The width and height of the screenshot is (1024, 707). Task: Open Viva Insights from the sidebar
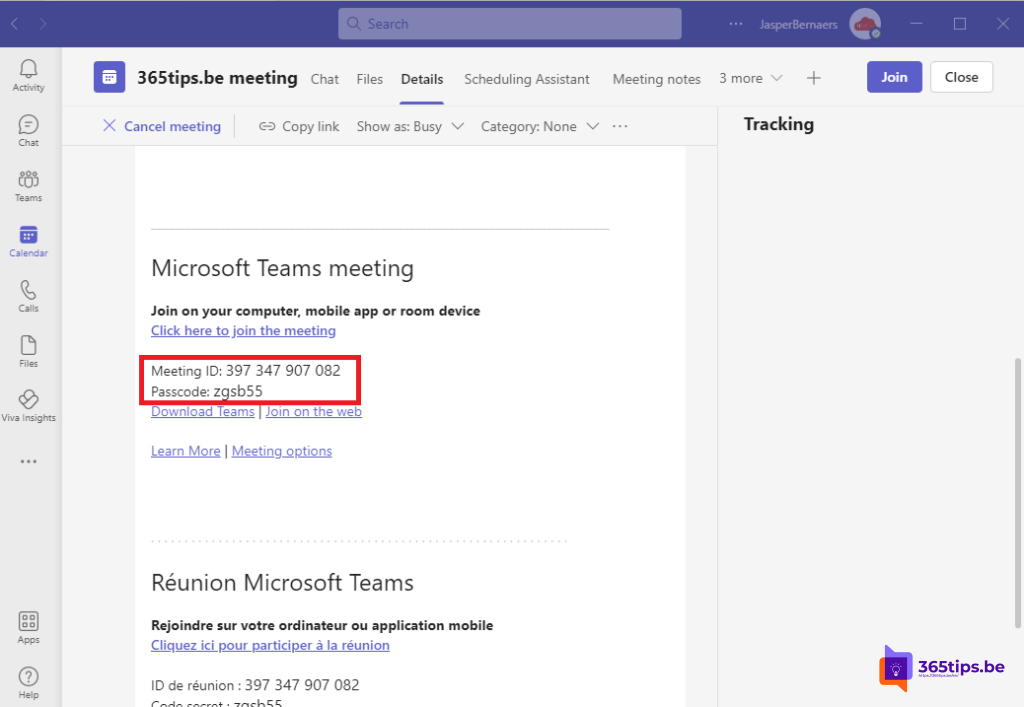point(28,405)
